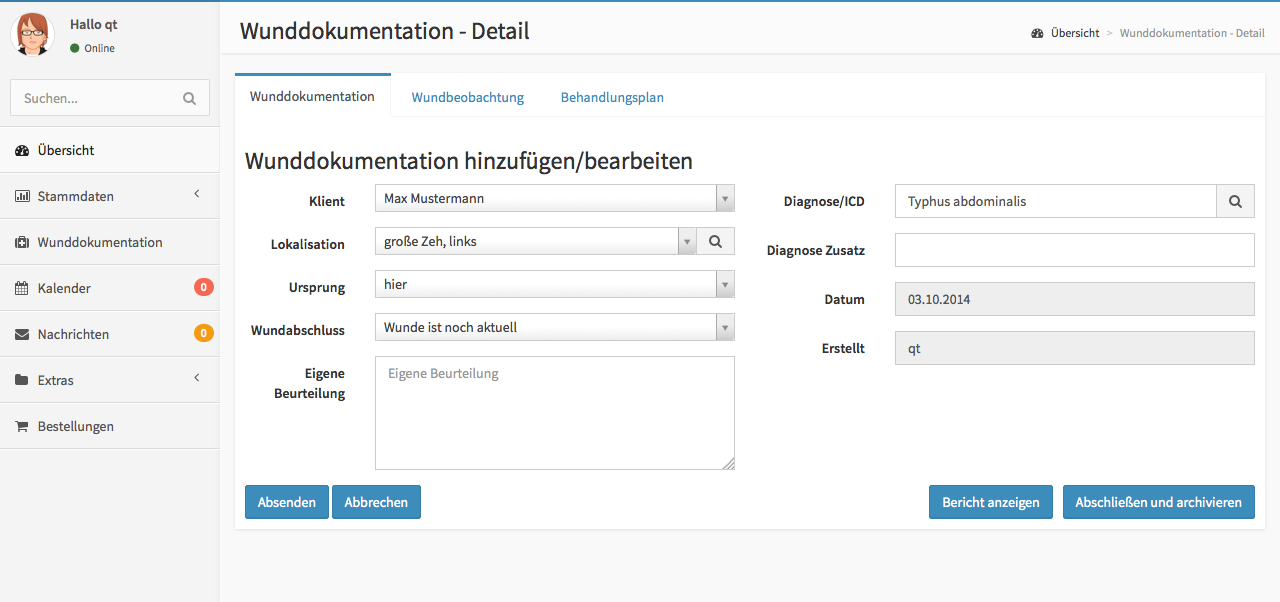Click the Wunddokumentation - Detail page heading

click(x=385, y=31)
